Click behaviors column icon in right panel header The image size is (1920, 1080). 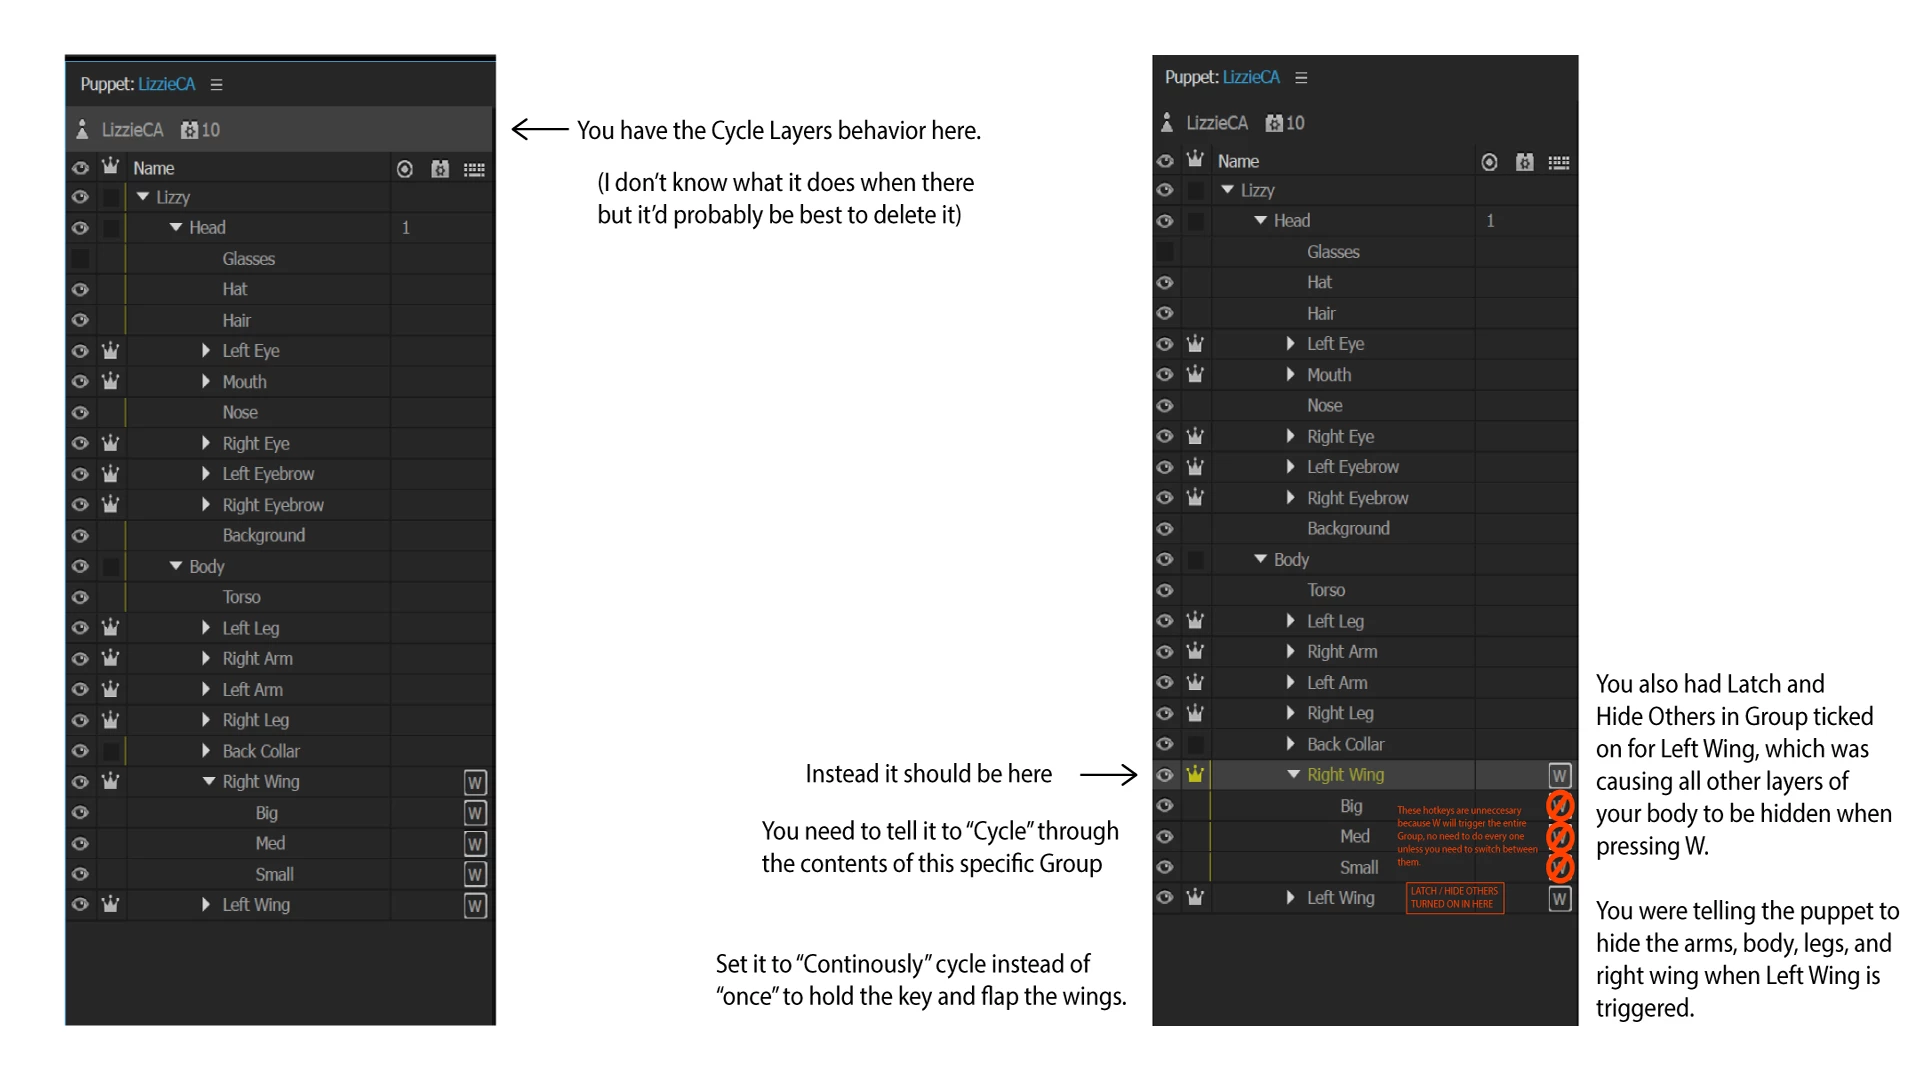pos(1524,162)
